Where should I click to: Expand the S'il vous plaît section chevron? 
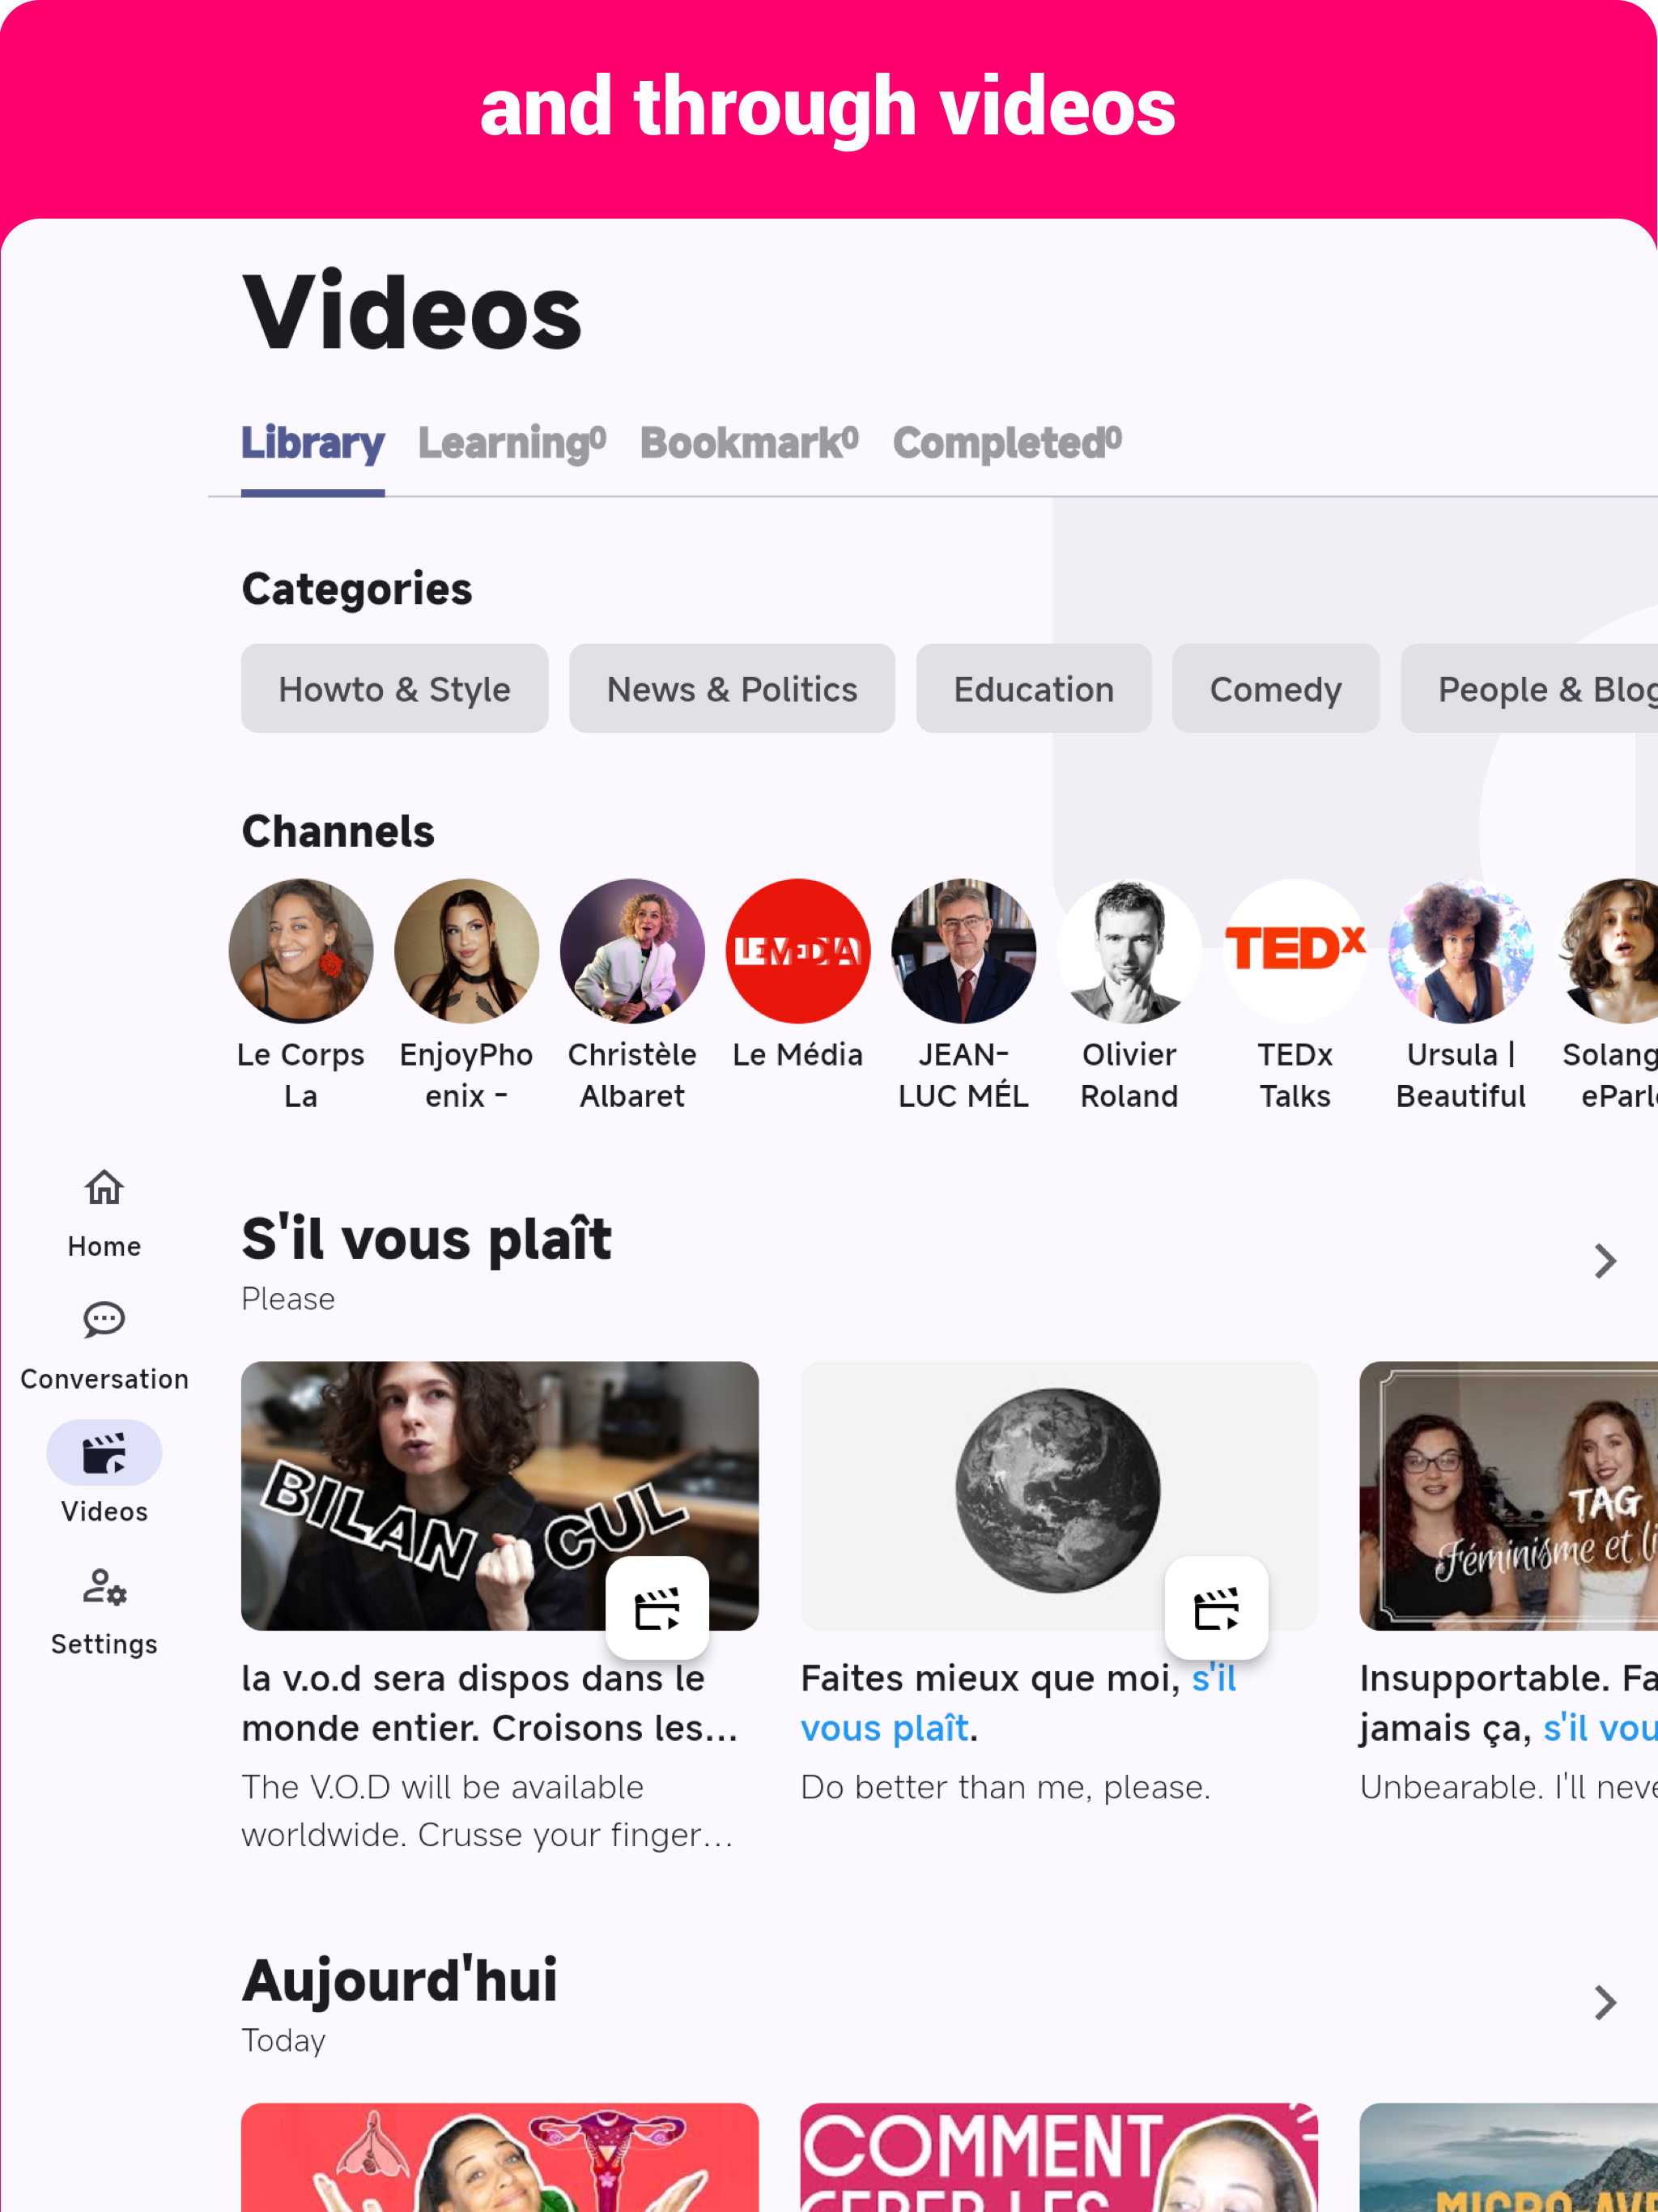pos(1605,1261)
